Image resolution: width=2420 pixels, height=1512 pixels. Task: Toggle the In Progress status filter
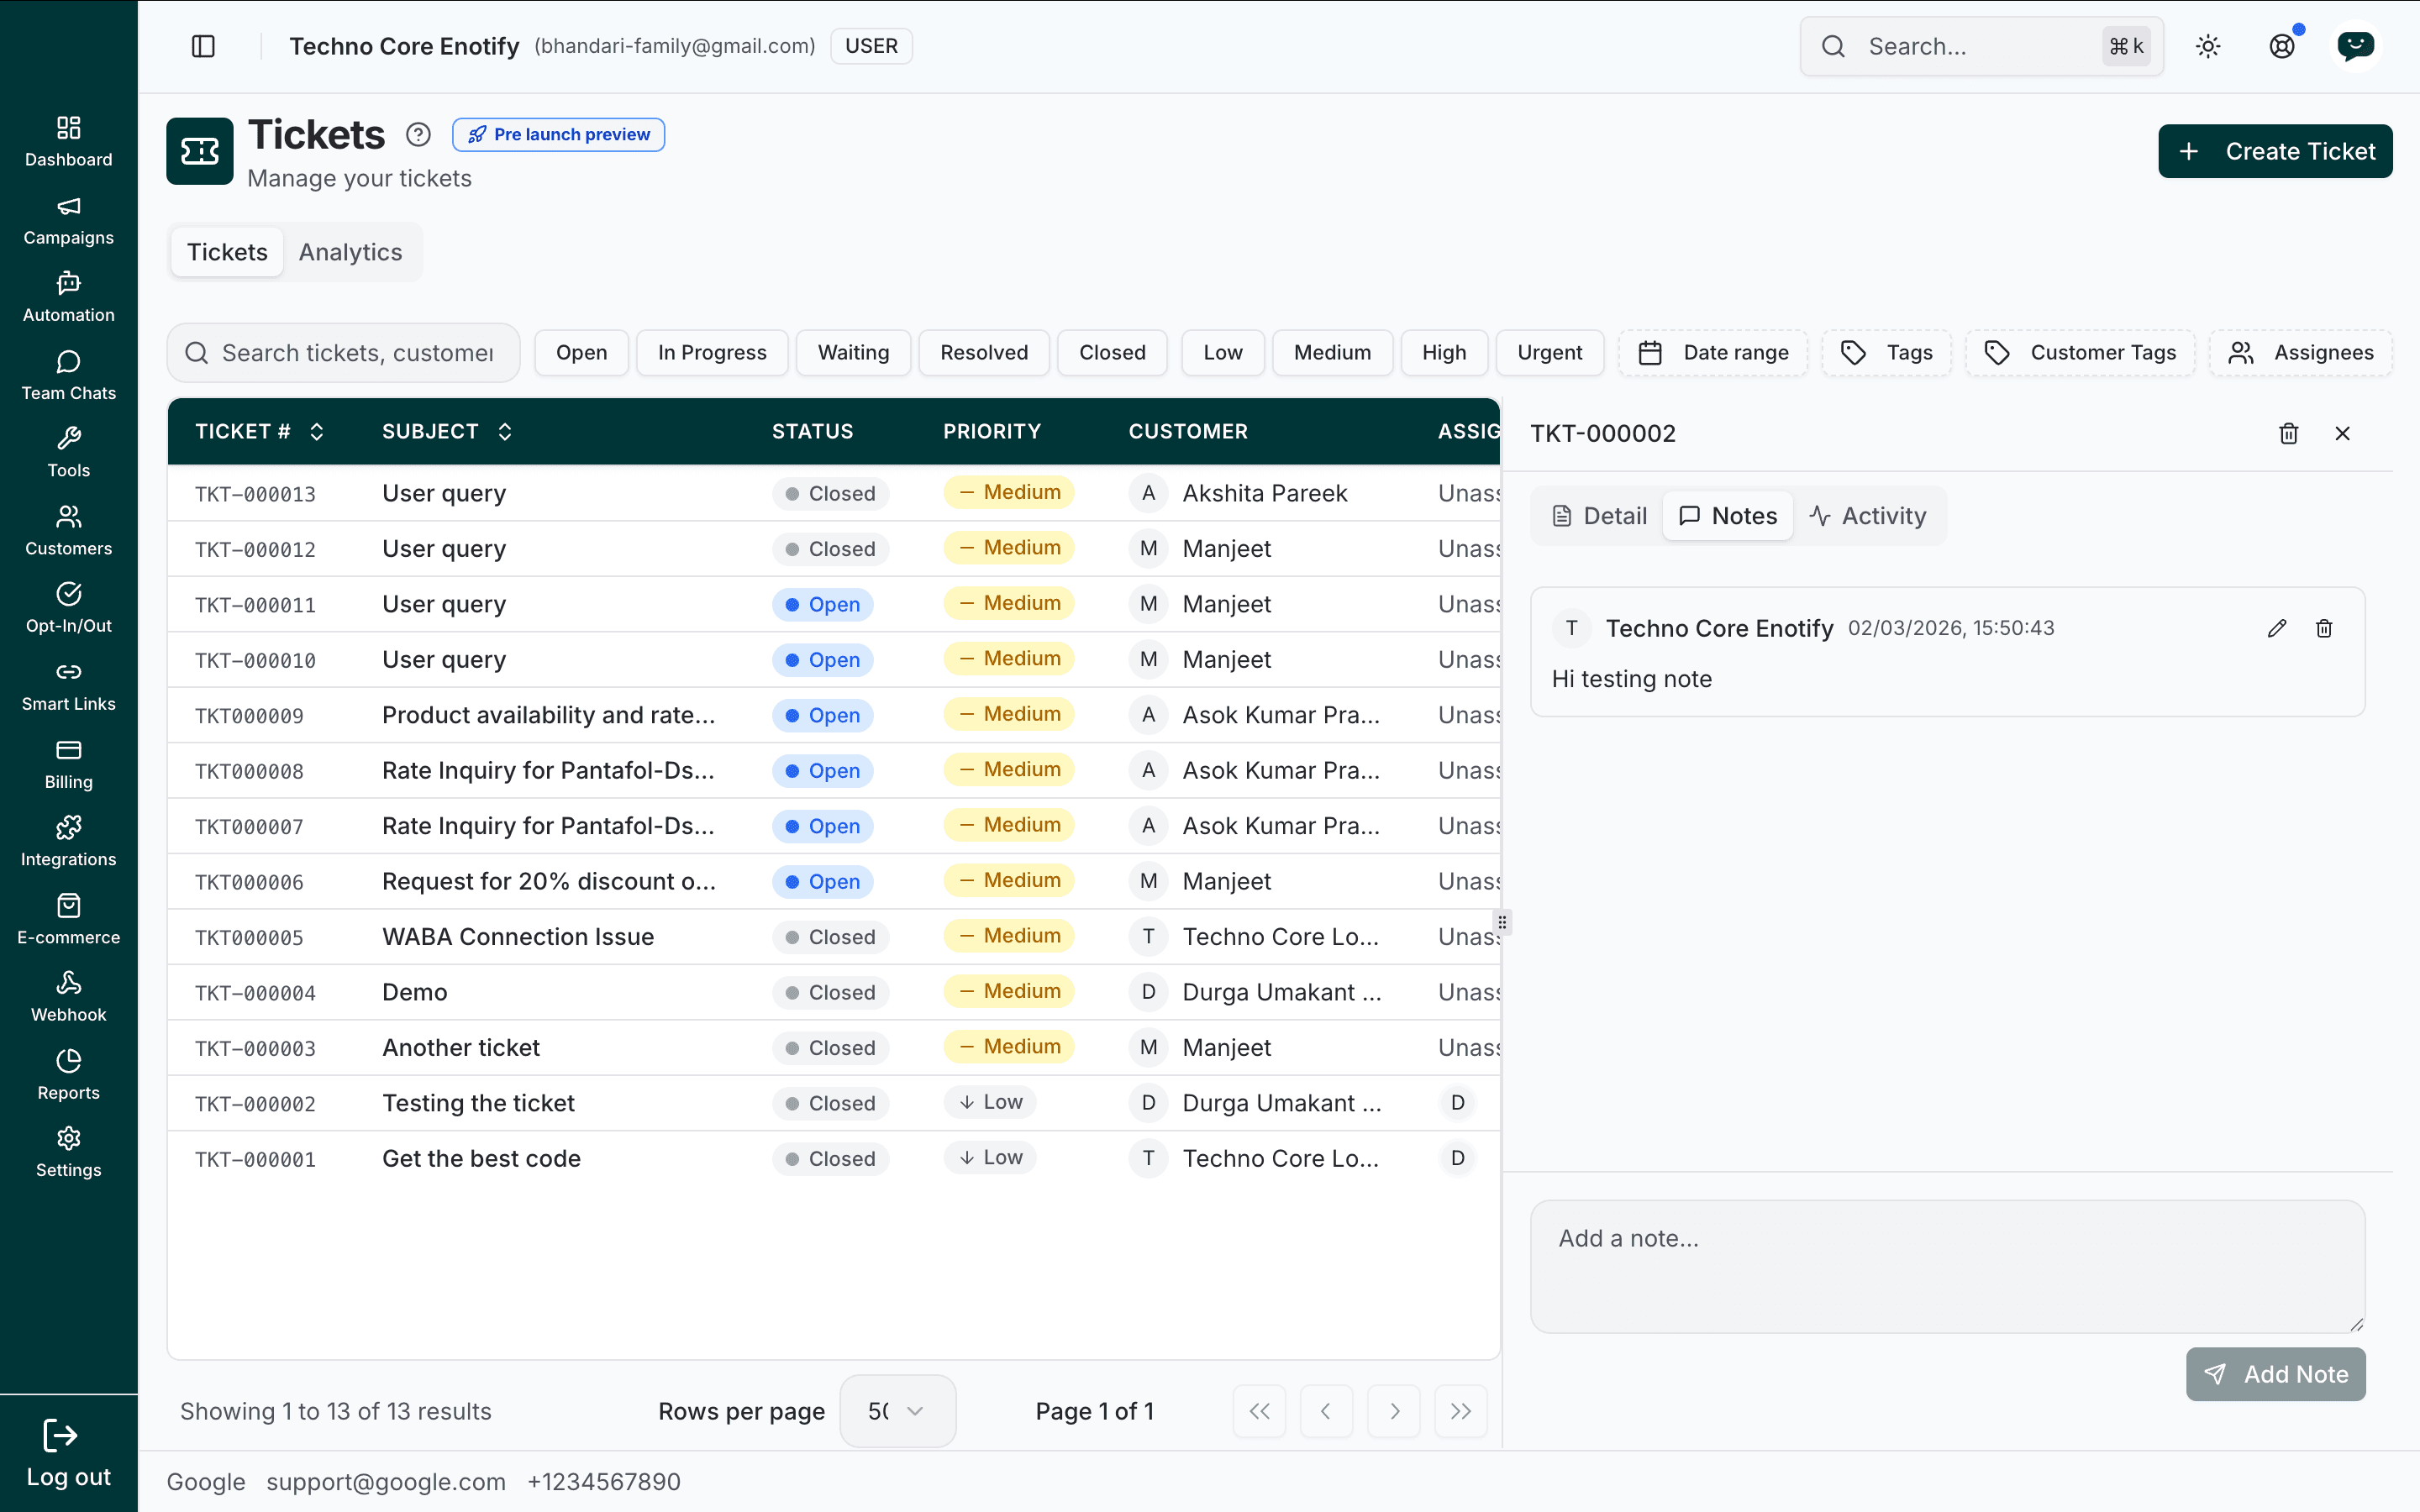pyautogui.click(x=712, y=353)
